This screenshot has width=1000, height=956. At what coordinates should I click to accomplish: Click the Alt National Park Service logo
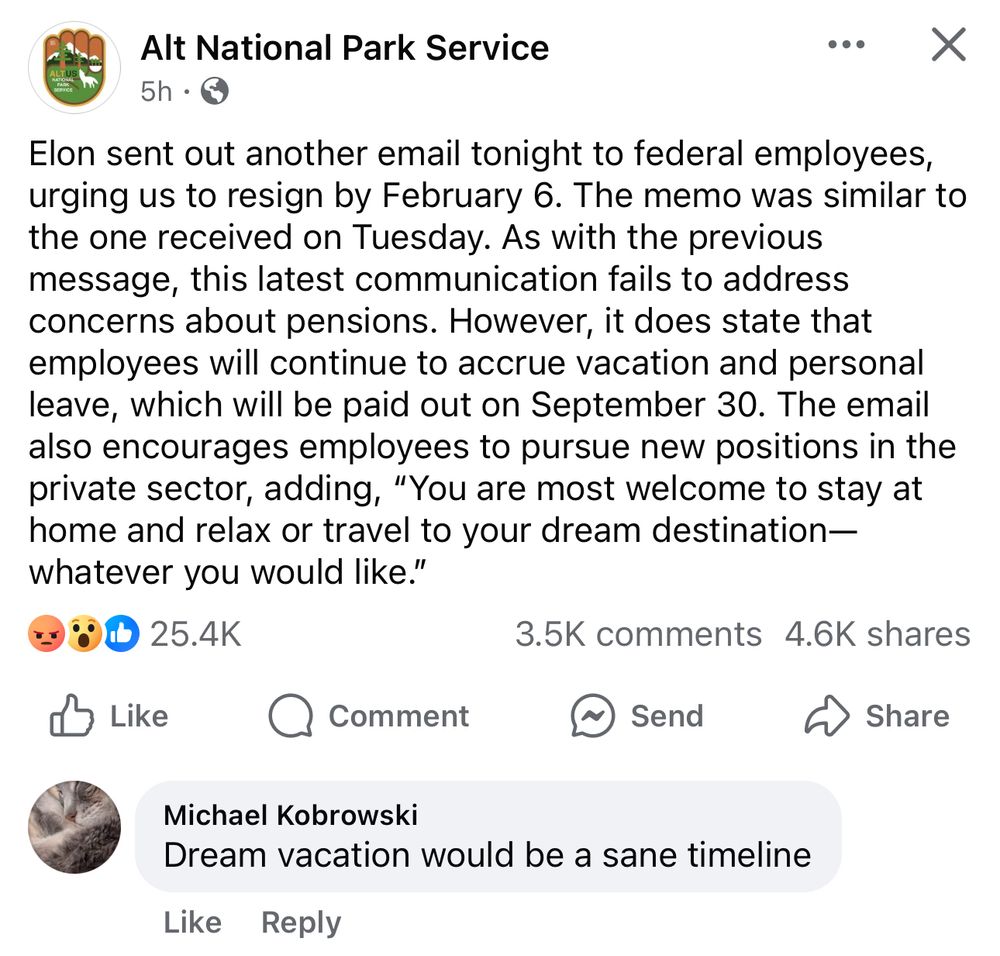point(75,67)
